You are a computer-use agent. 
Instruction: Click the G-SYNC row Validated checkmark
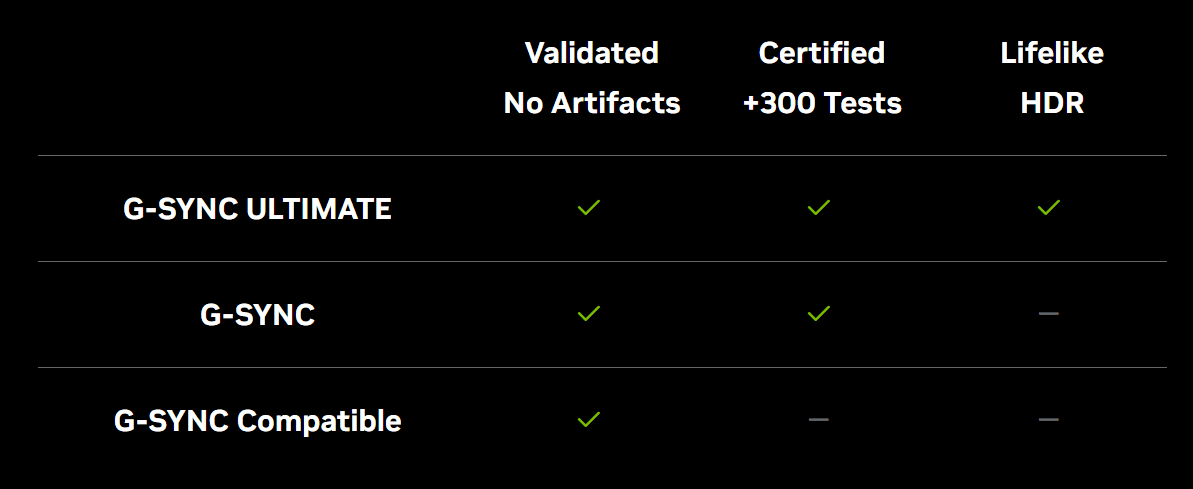[589, 313]
